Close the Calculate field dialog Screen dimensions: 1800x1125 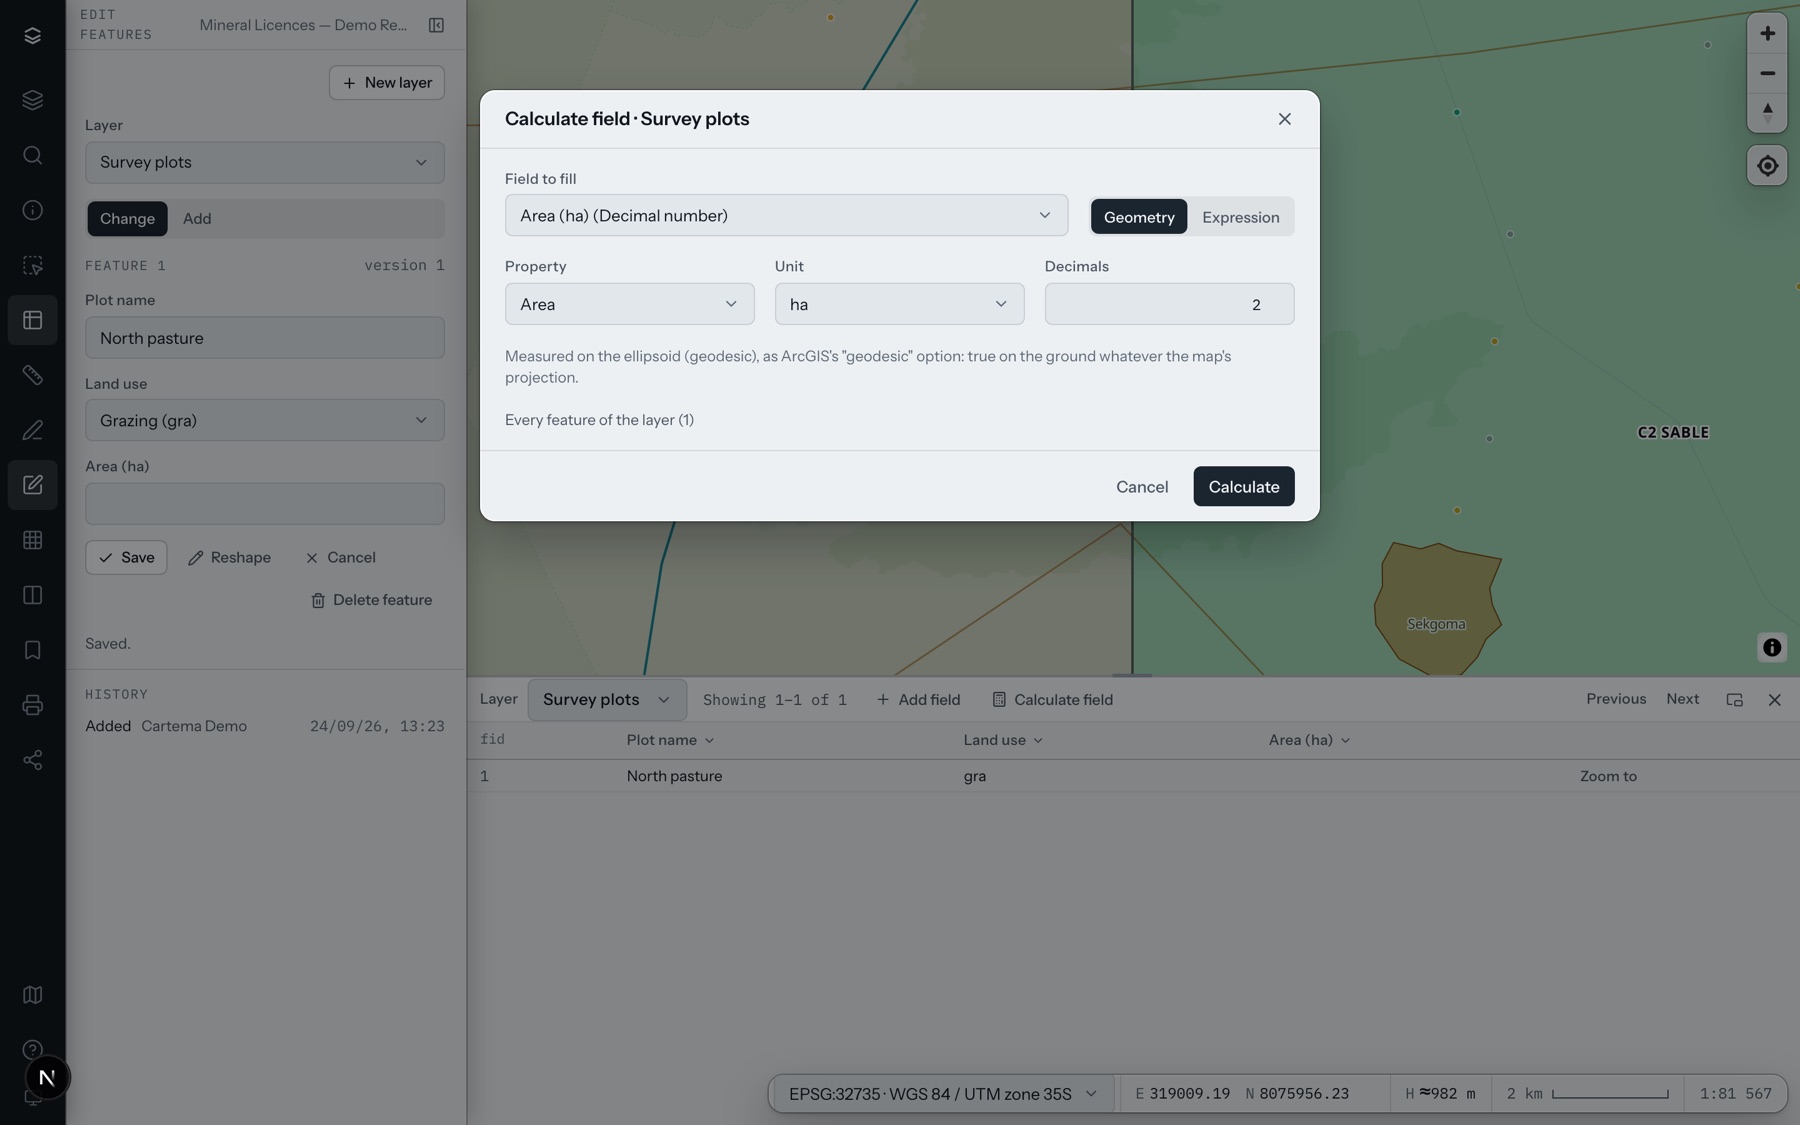(1284, 119)
